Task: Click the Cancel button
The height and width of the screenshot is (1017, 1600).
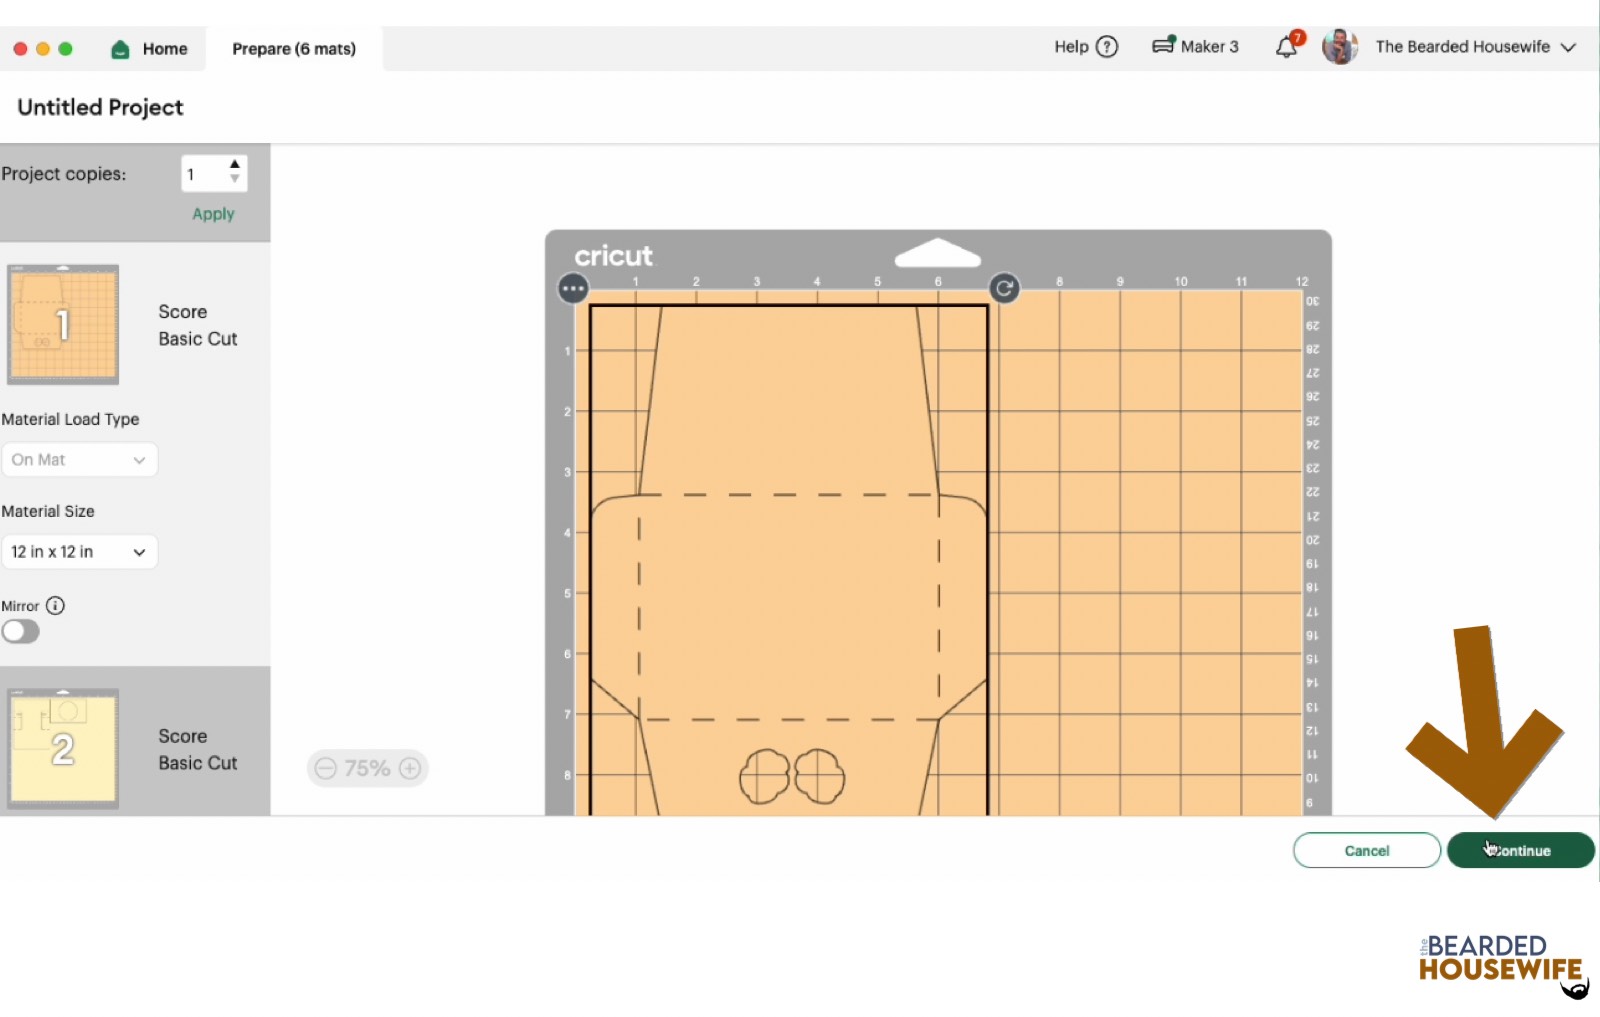Action: pyautogui.click(x=1366, y=851)
